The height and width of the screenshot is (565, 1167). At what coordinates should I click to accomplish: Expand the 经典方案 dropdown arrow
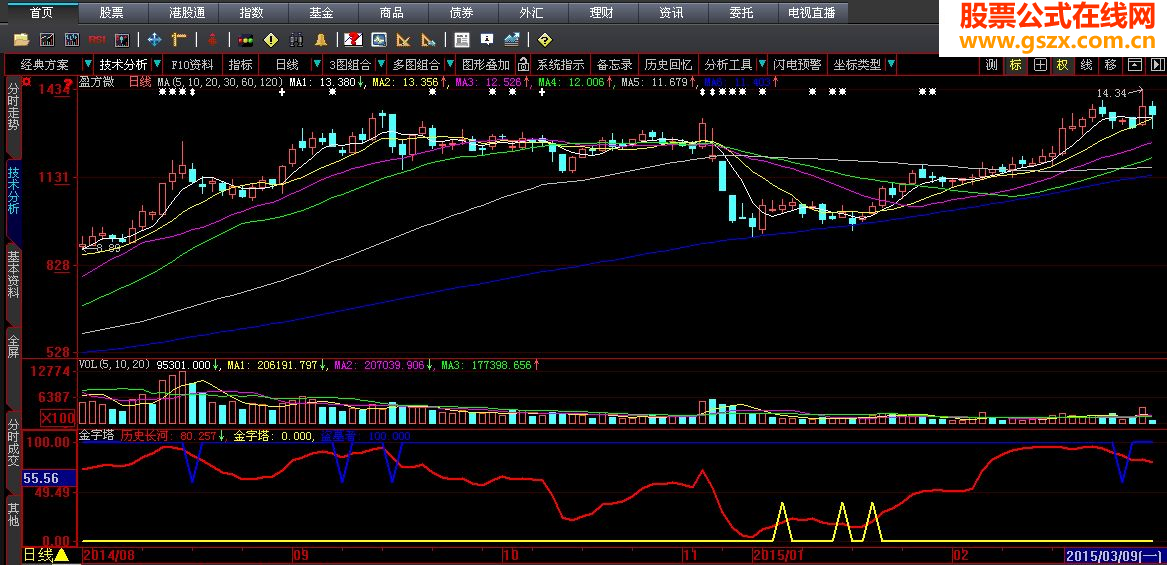pyautogui.click(x=79, y=64)
